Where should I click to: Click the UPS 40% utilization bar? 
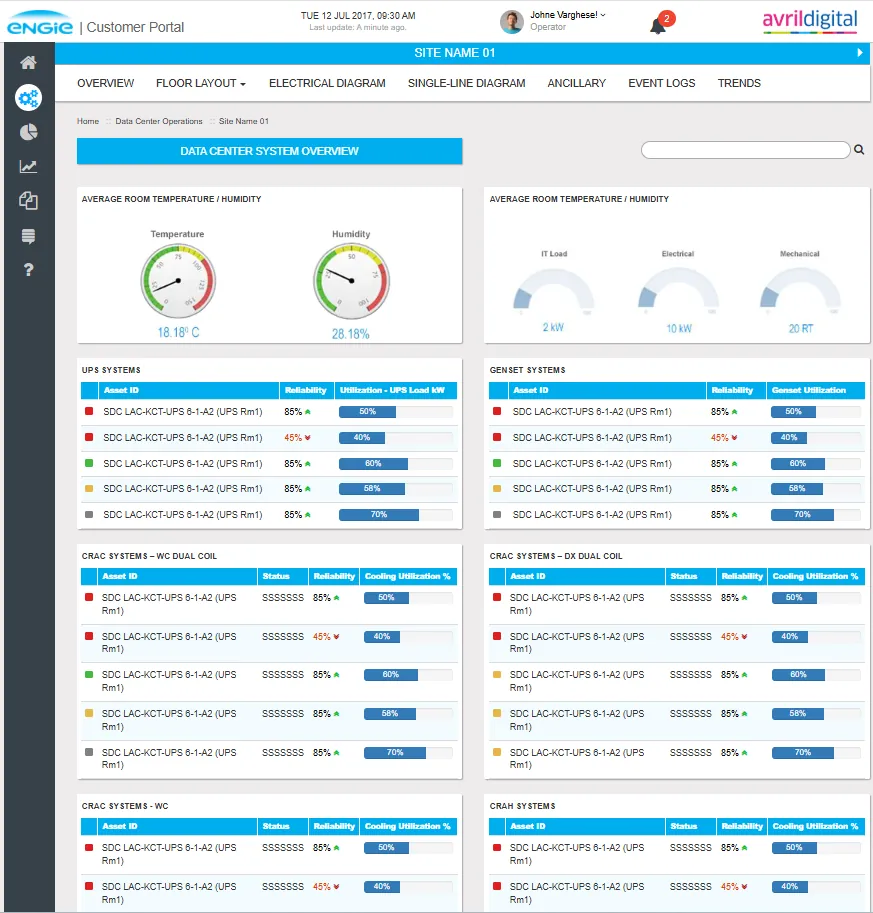362,437
